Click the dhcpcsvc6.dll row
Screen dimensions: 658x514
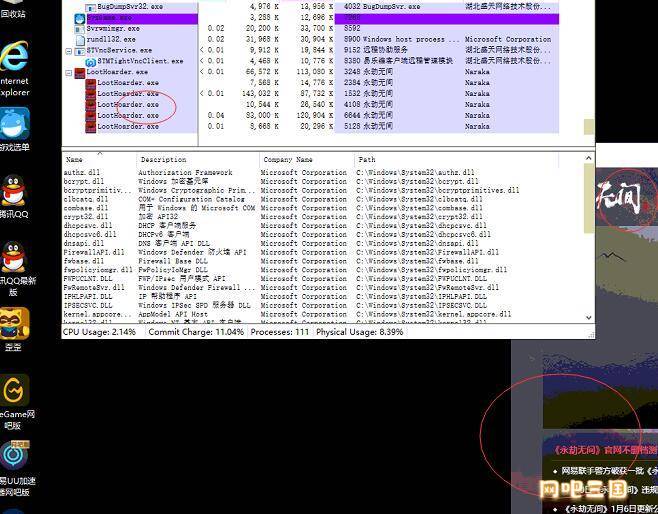click(311, 234)
